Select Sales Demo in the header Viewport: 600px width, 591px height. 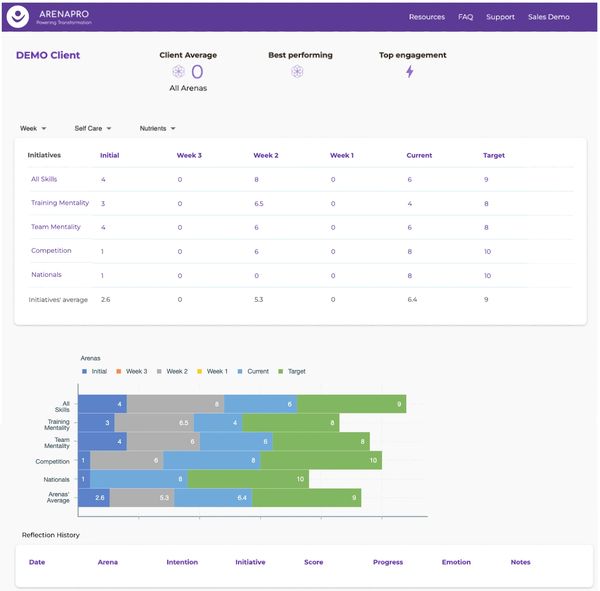pyautogui.click(x=549, y=17)
